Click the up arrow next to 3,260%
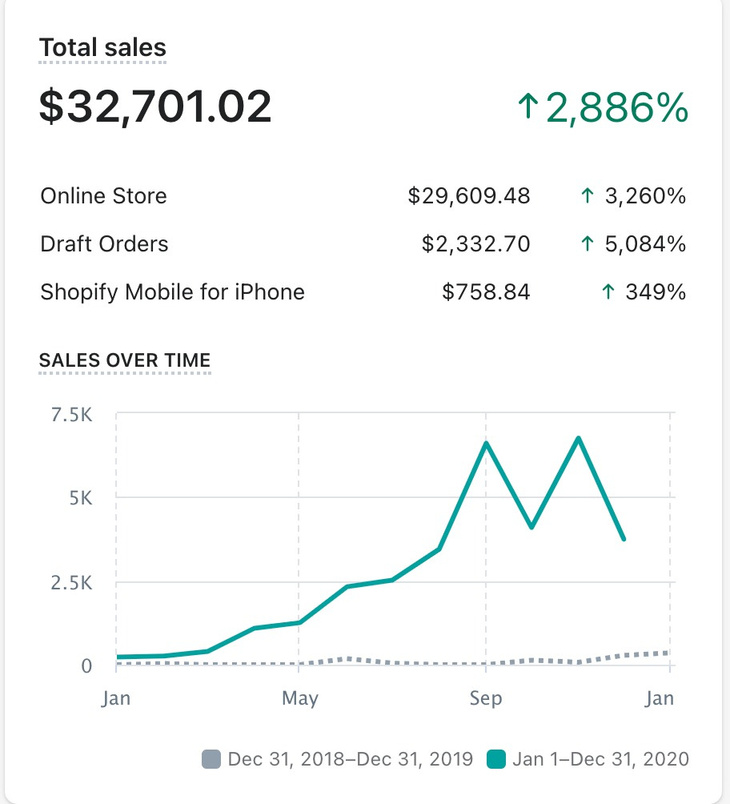Viewport: 730px width, 804px height. [x=587, y=196]
